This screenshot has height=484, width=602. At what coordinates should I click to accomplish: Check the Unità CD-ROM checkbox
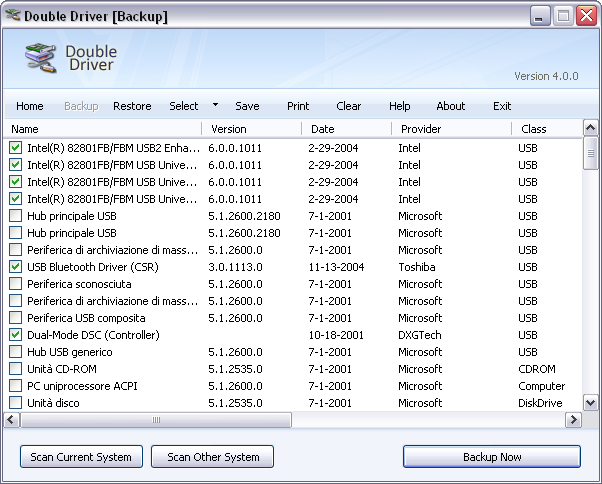click(x=15, y=369)
